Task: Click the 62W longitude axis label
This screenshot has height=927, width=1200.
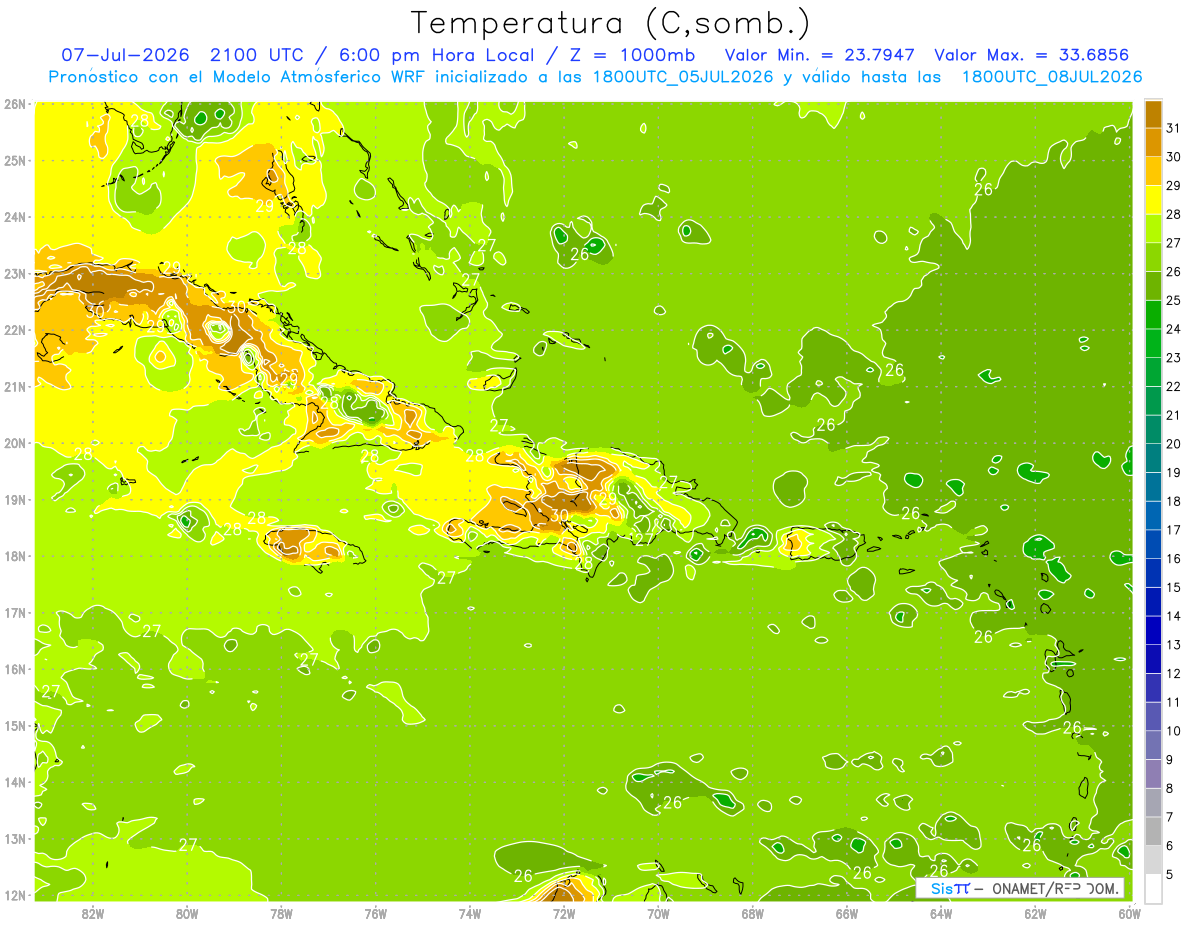Action: [x=1035, y=913]
